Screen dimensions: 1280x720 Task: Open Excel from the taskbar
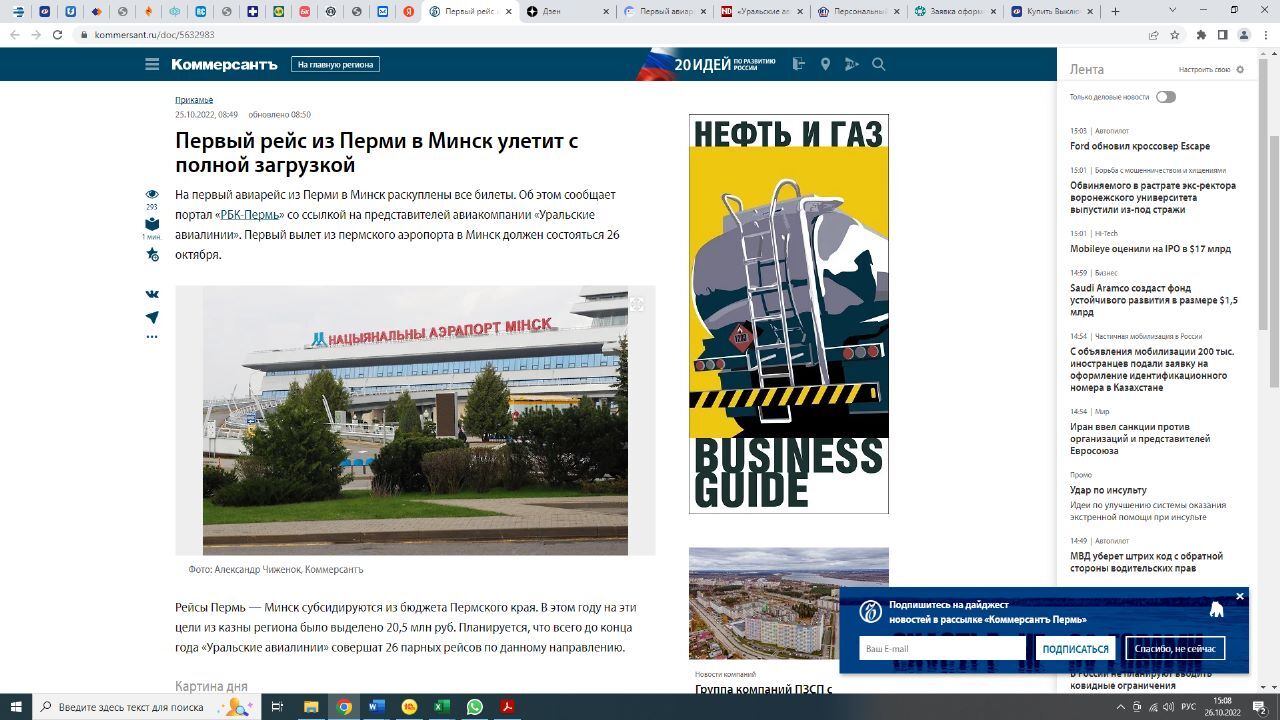tap(442, 707)
